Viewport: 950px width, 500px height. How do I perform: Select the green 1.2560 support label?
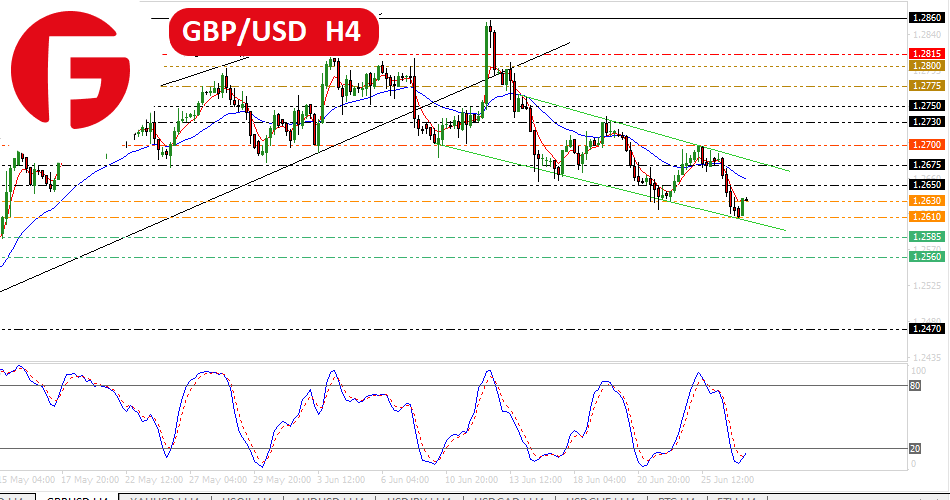tap(926, 257)
